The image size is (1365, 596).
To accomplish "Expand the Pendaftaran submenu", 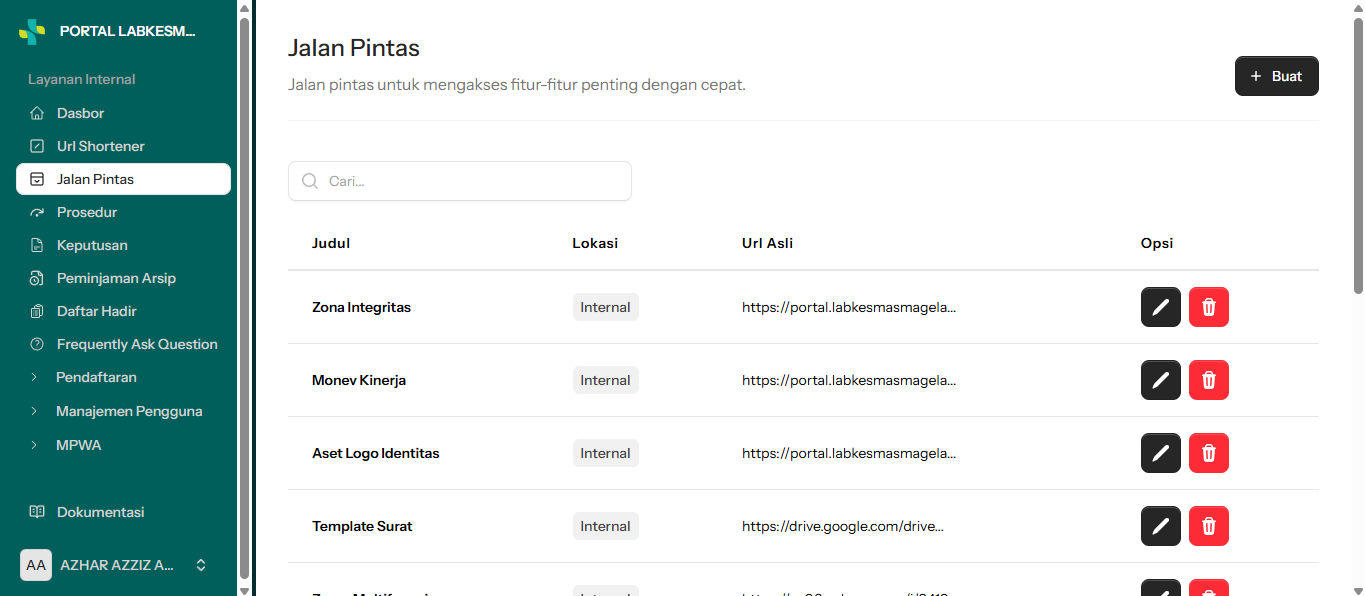I will [x=124, y=377].
